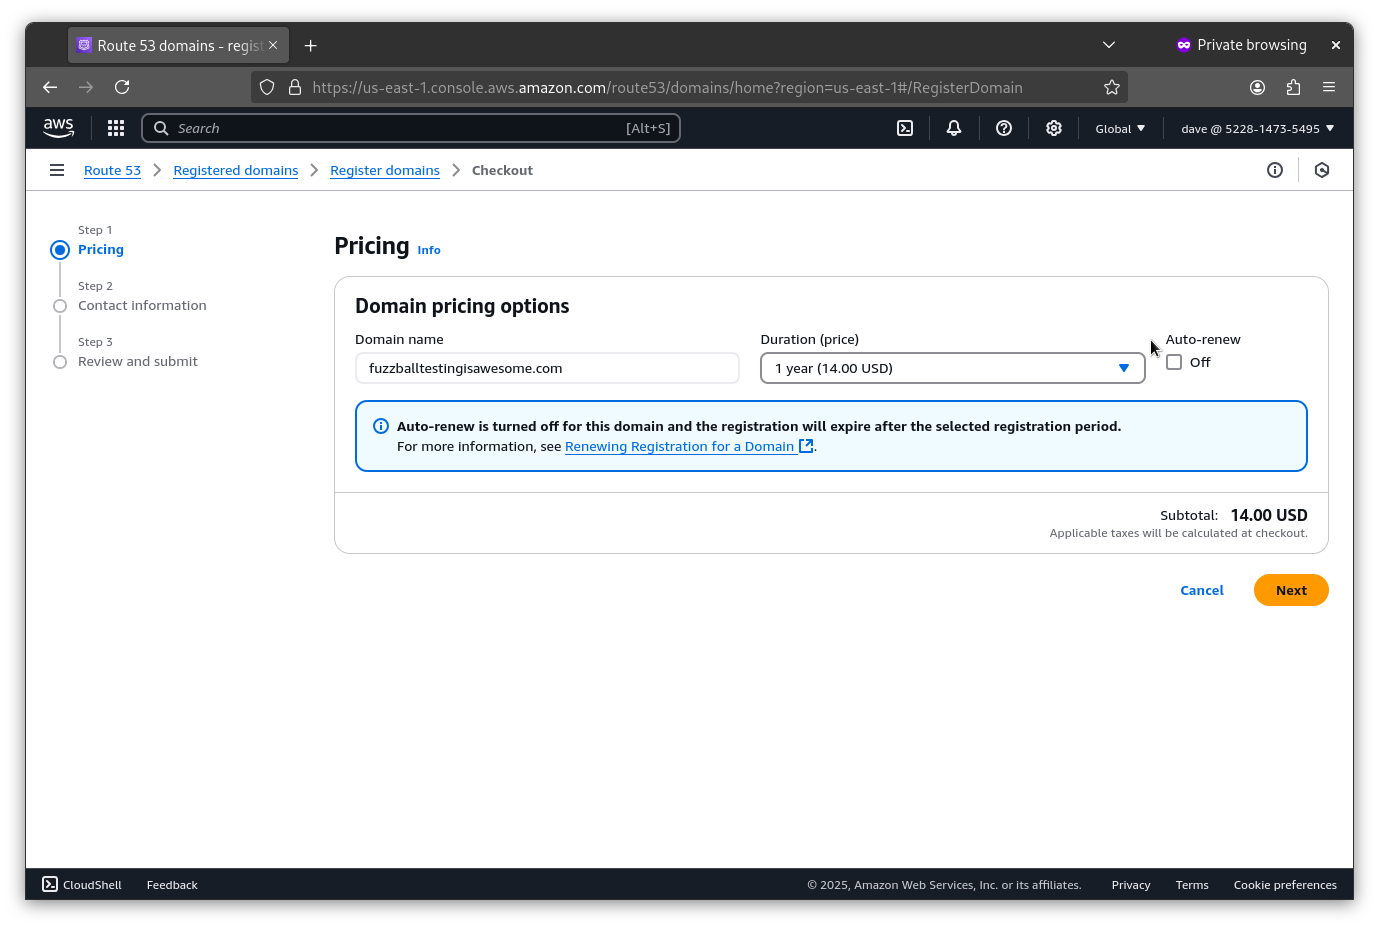Proceed with the Next button
The image size is (1379, 928).
1291,590
